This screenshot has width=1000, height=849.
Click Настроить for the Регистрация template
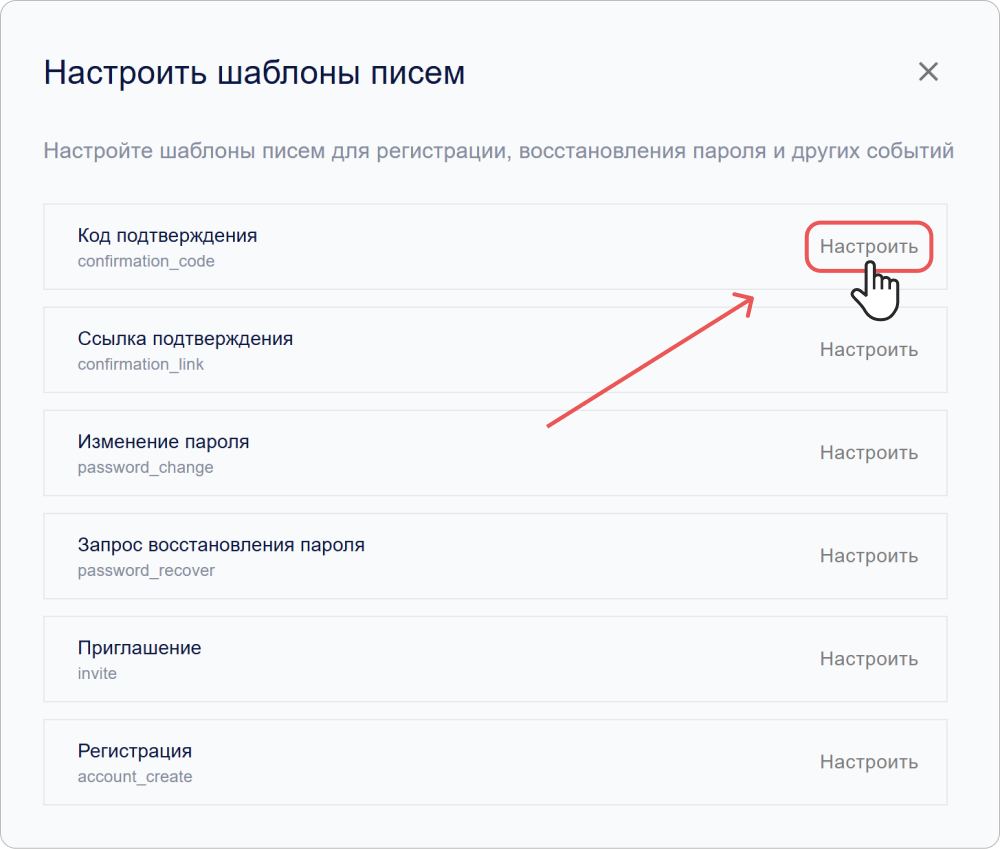pyautogui.click(x=868, y=761)
